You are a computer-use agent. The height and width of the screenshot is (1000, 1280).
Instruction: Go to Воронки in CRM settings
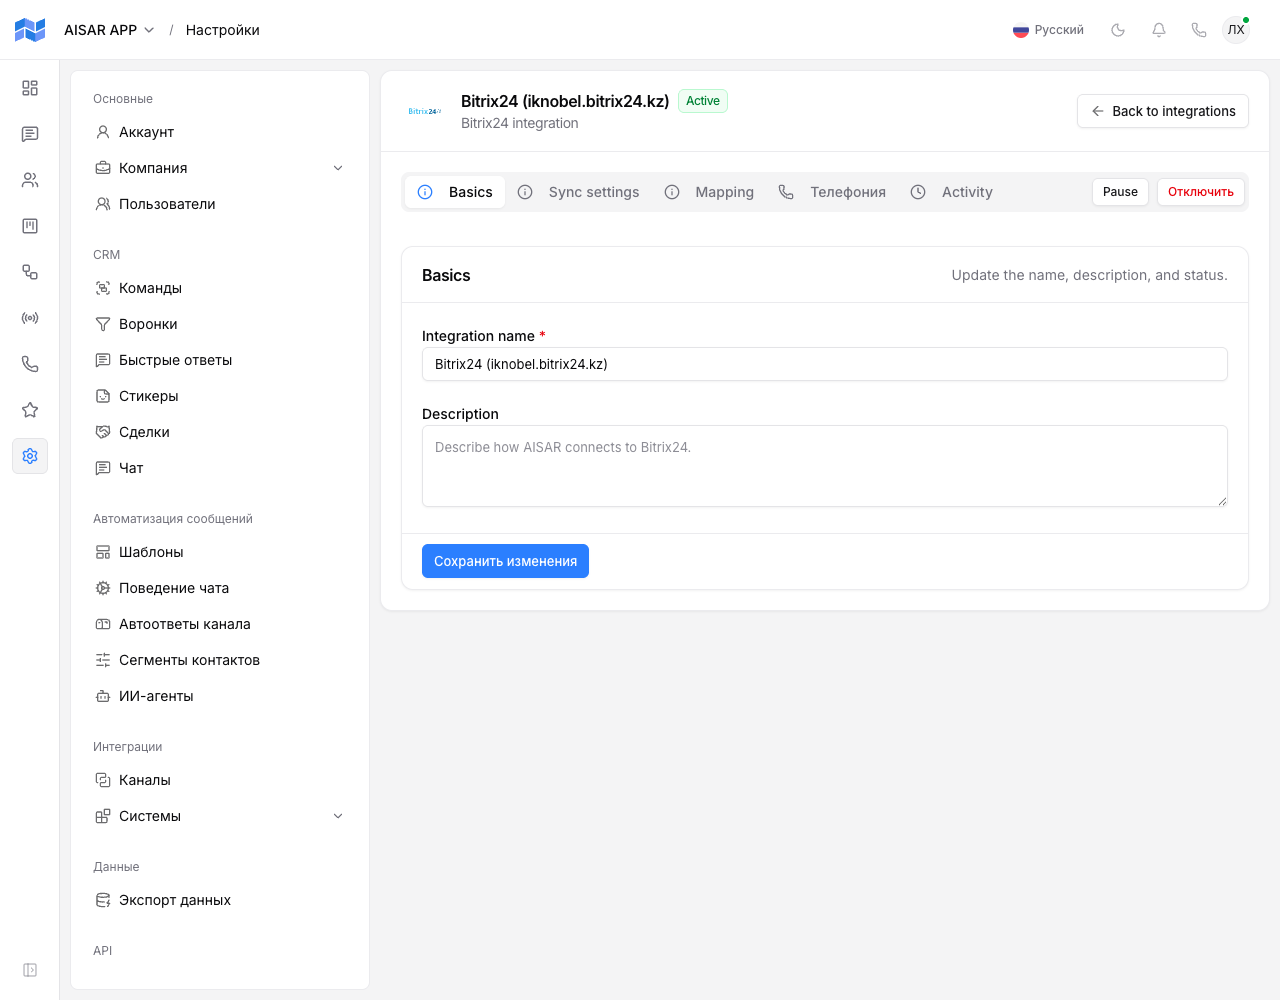tap(220, 324)
